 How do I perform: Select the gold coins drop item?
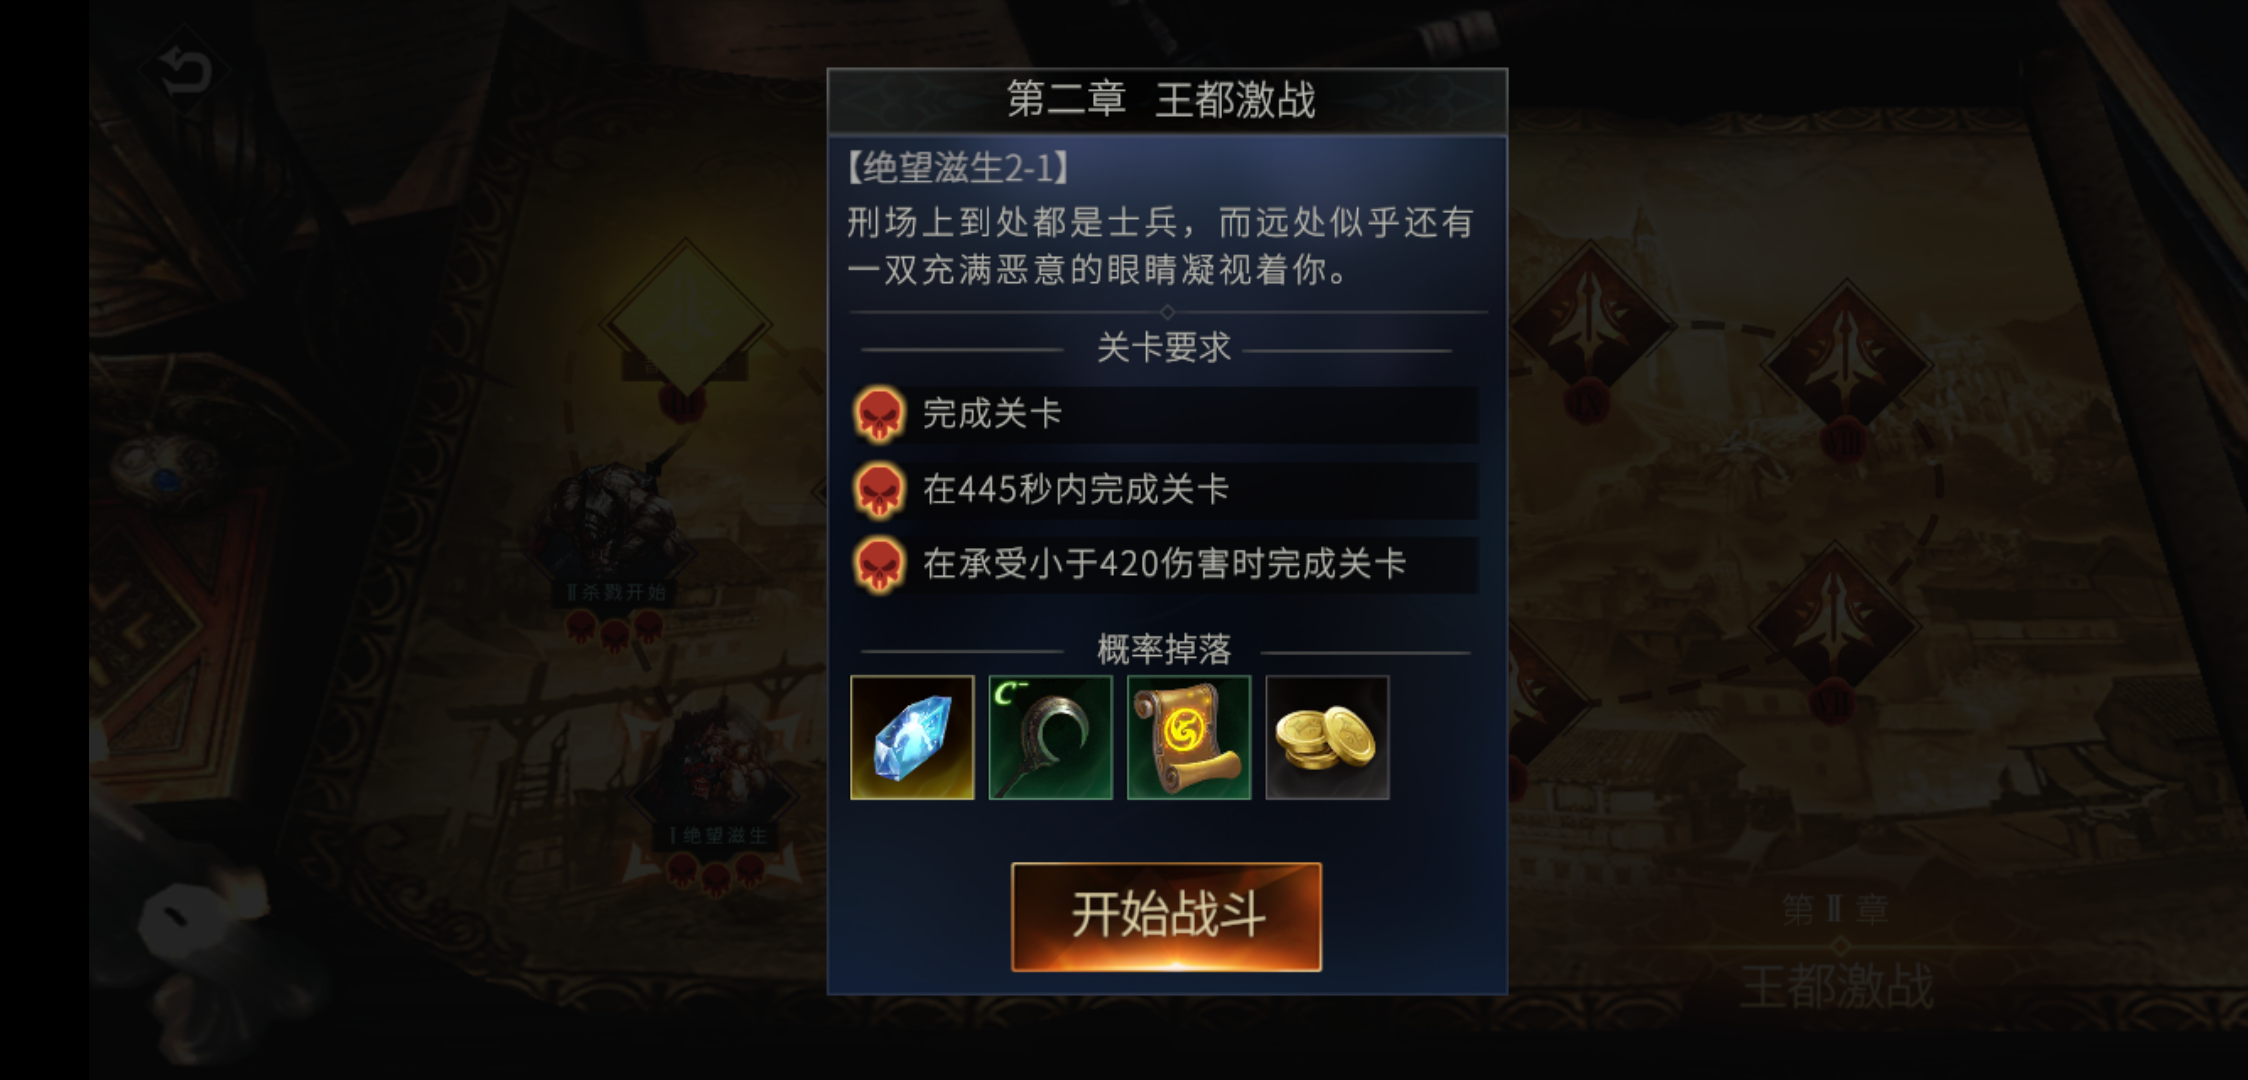pyautogui.click(x=1327, y=737)
